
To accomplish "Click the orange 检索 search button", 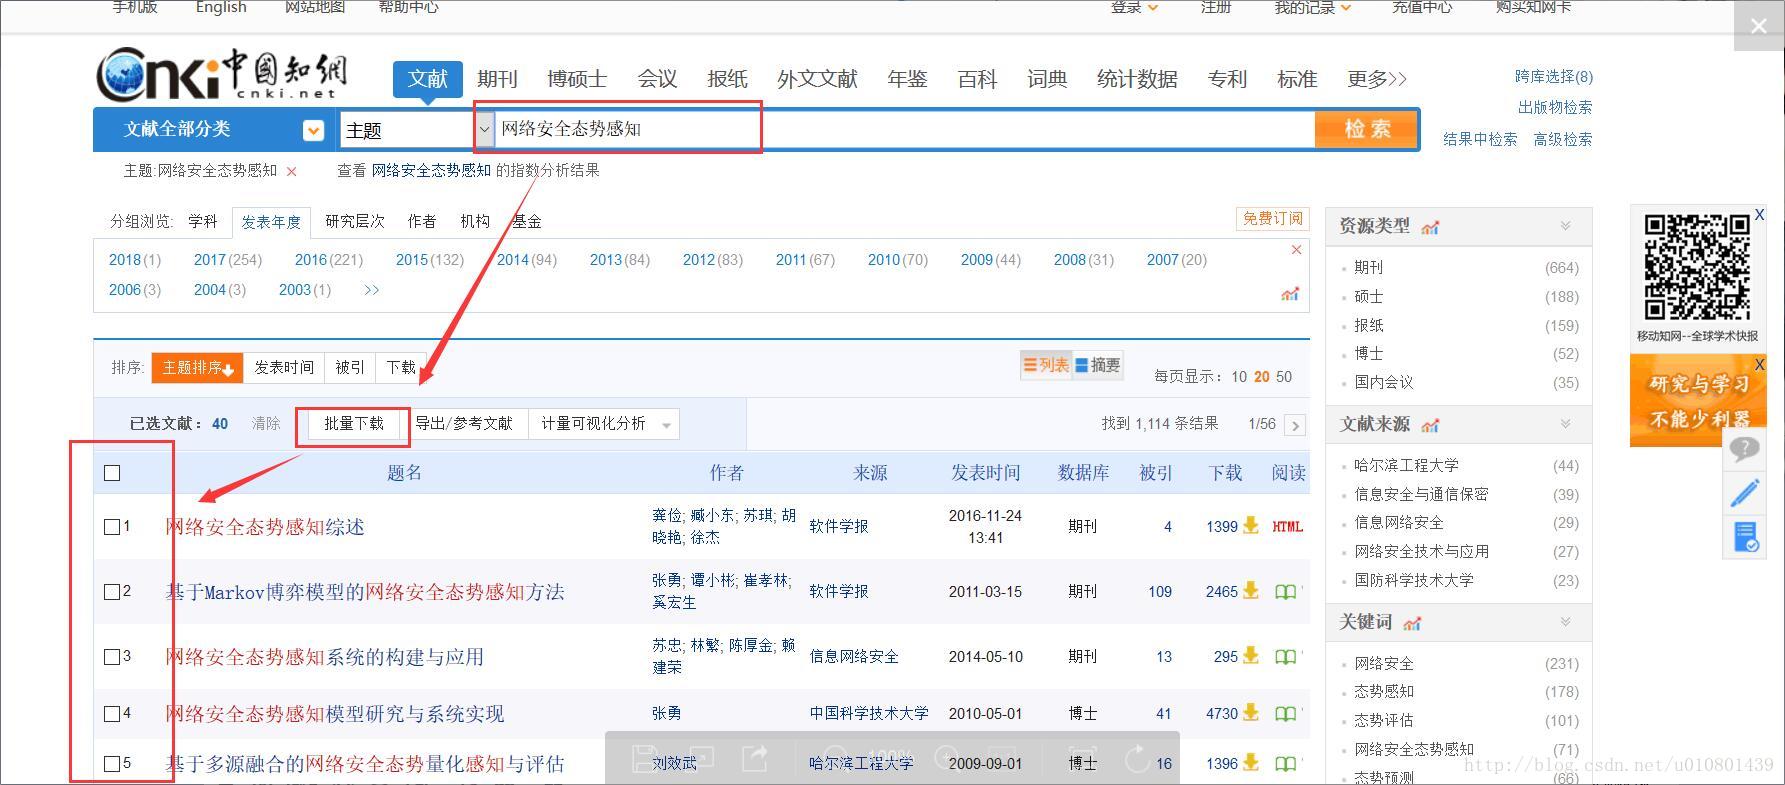I will [1367, 129].
